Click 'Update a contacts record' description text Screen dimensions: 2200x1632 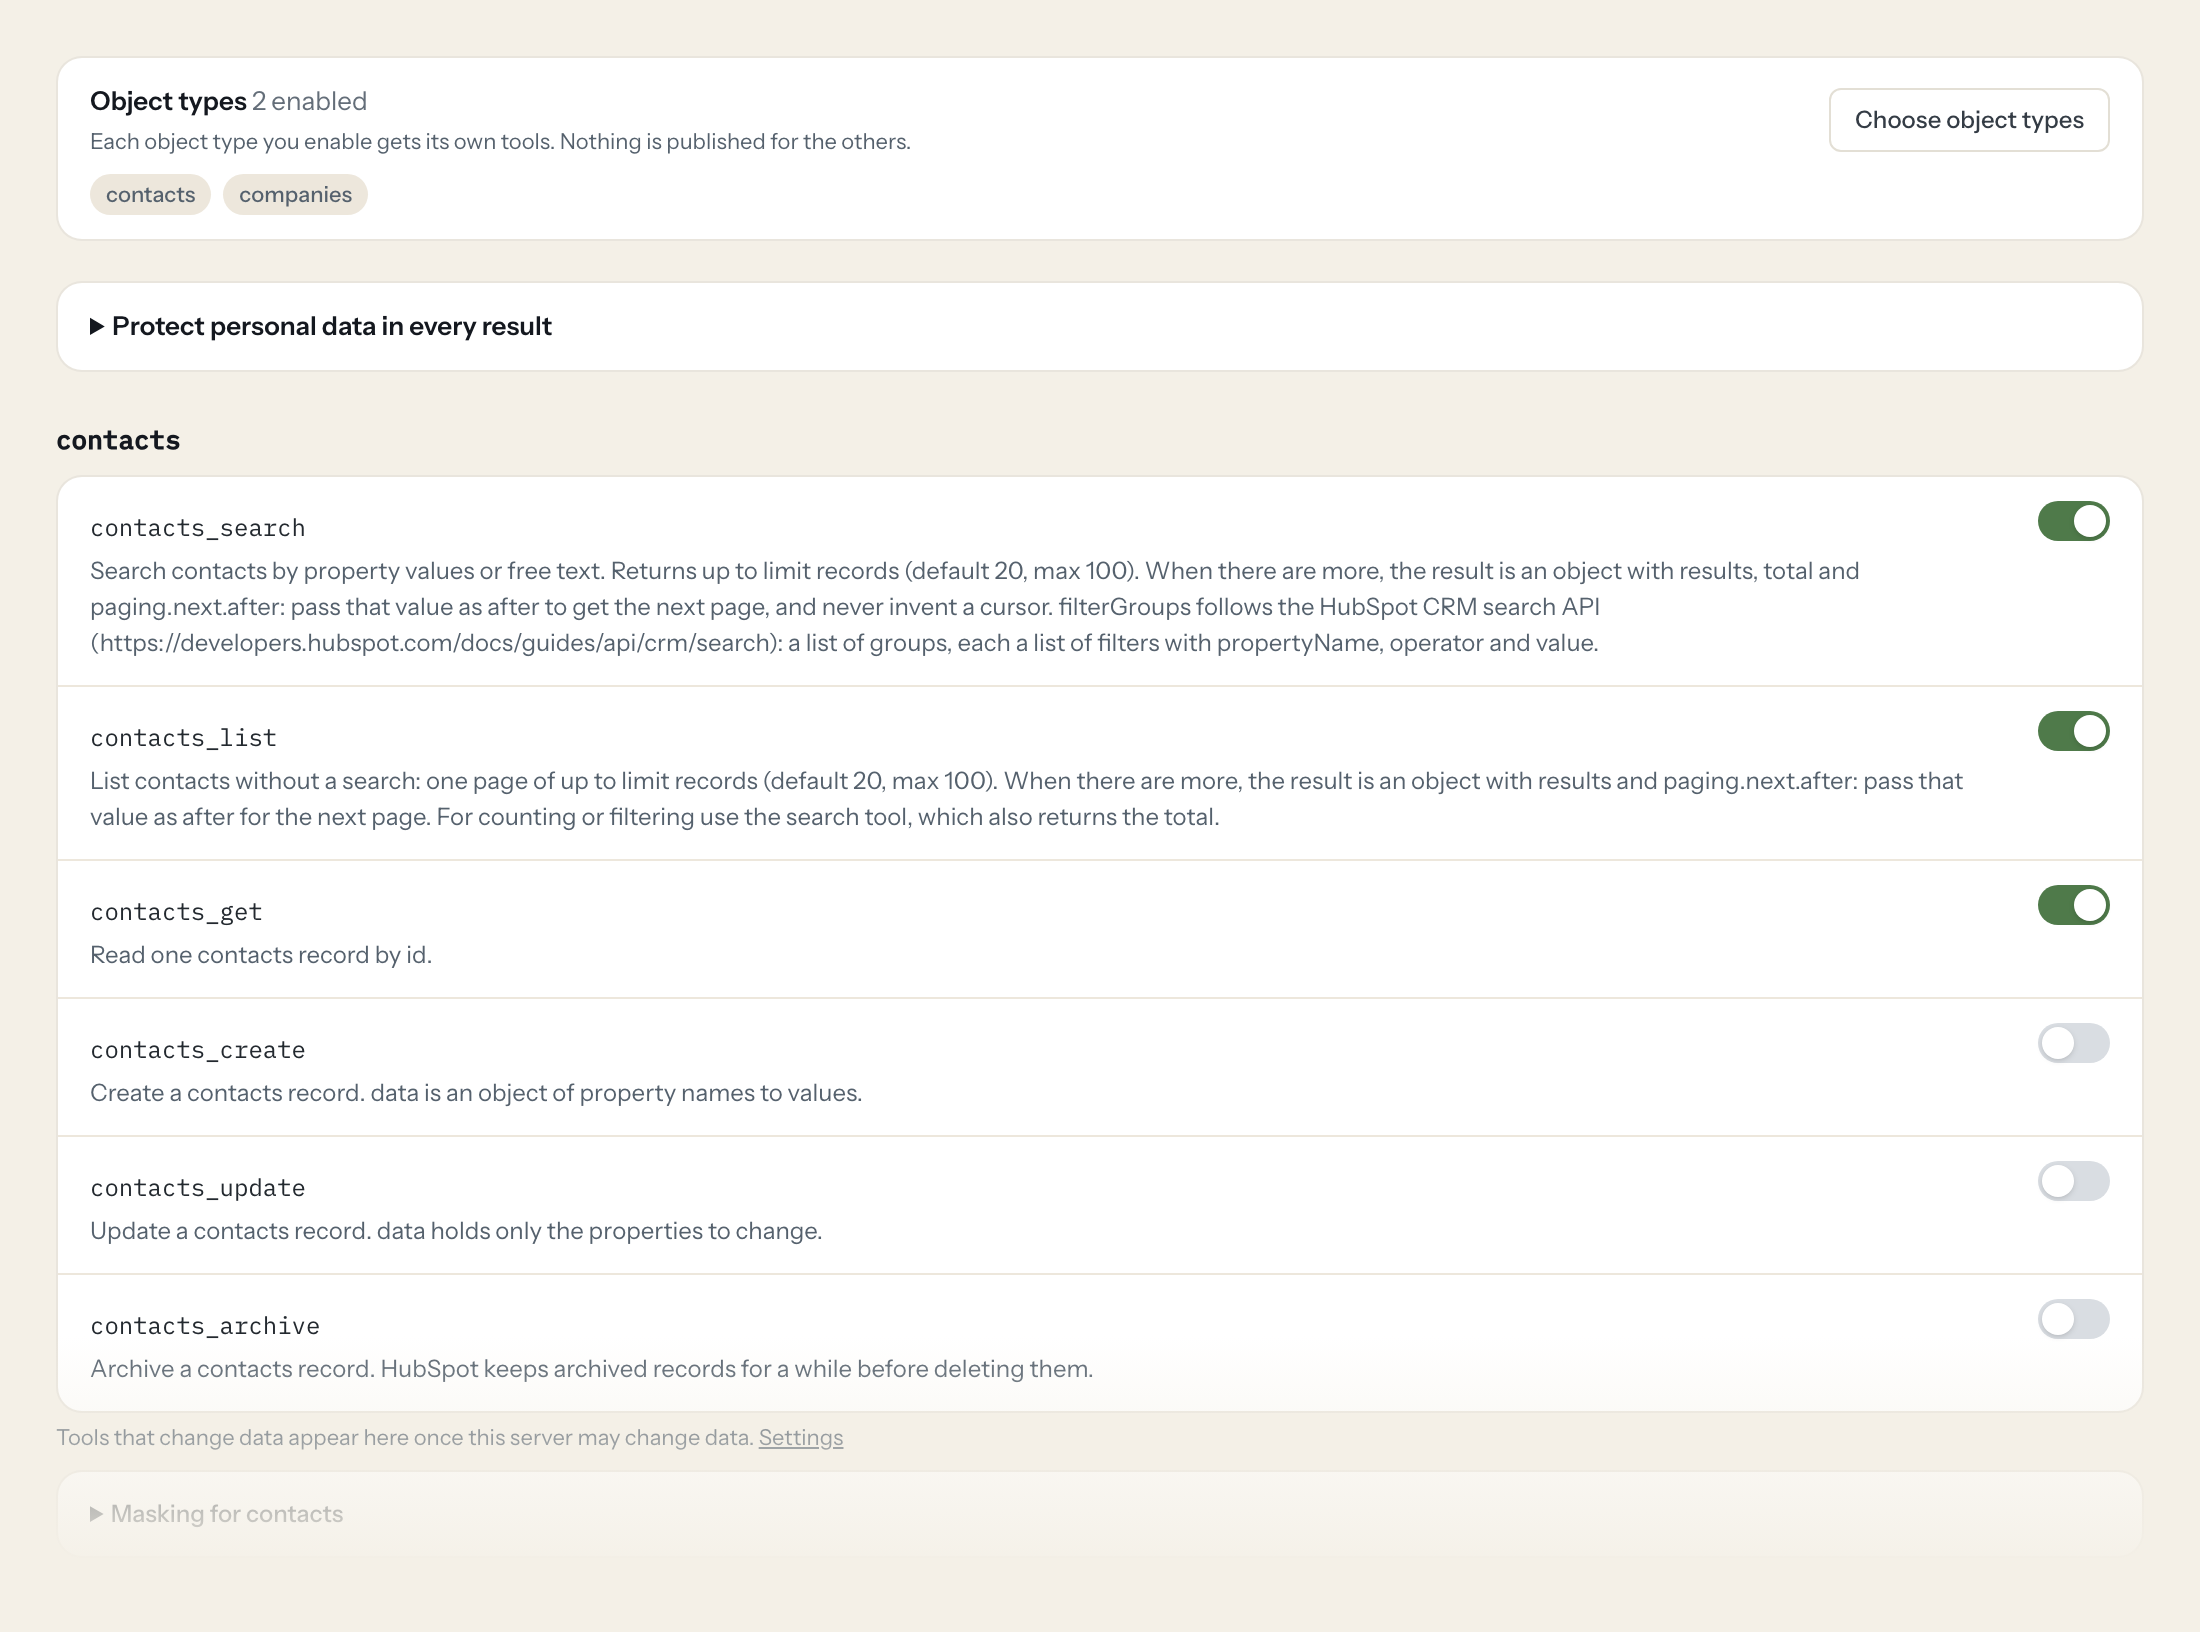(456, 1231)
